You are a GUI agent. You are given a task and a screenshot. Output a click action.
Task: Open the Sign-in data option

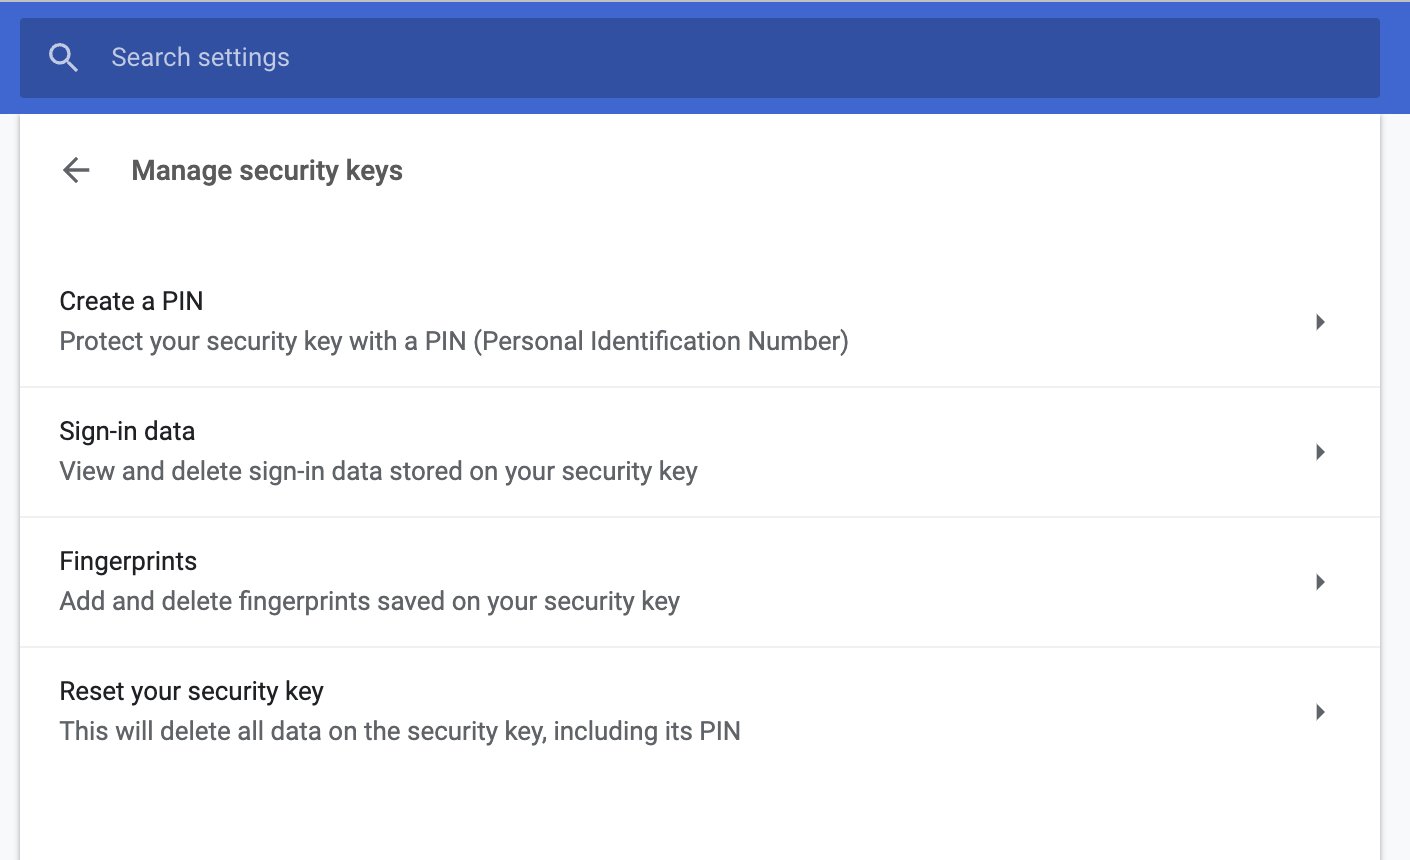(x=127, y=431)
